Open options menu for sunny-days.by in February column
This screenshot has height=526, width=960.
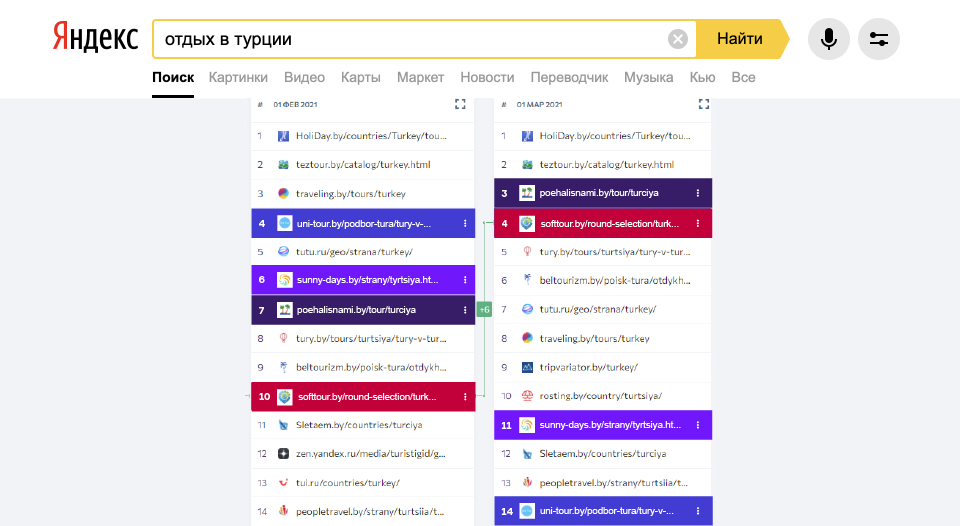[465, 280]
